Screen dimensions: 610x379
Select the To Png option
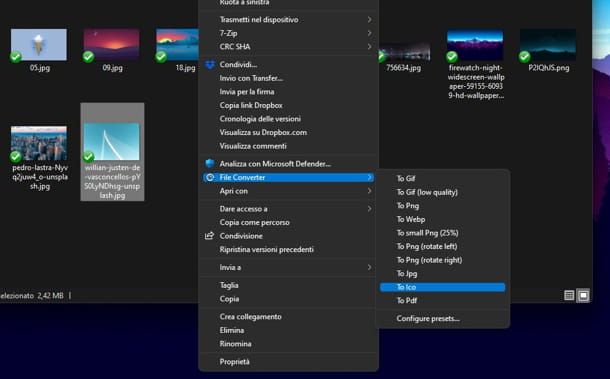tap(442, 206)
